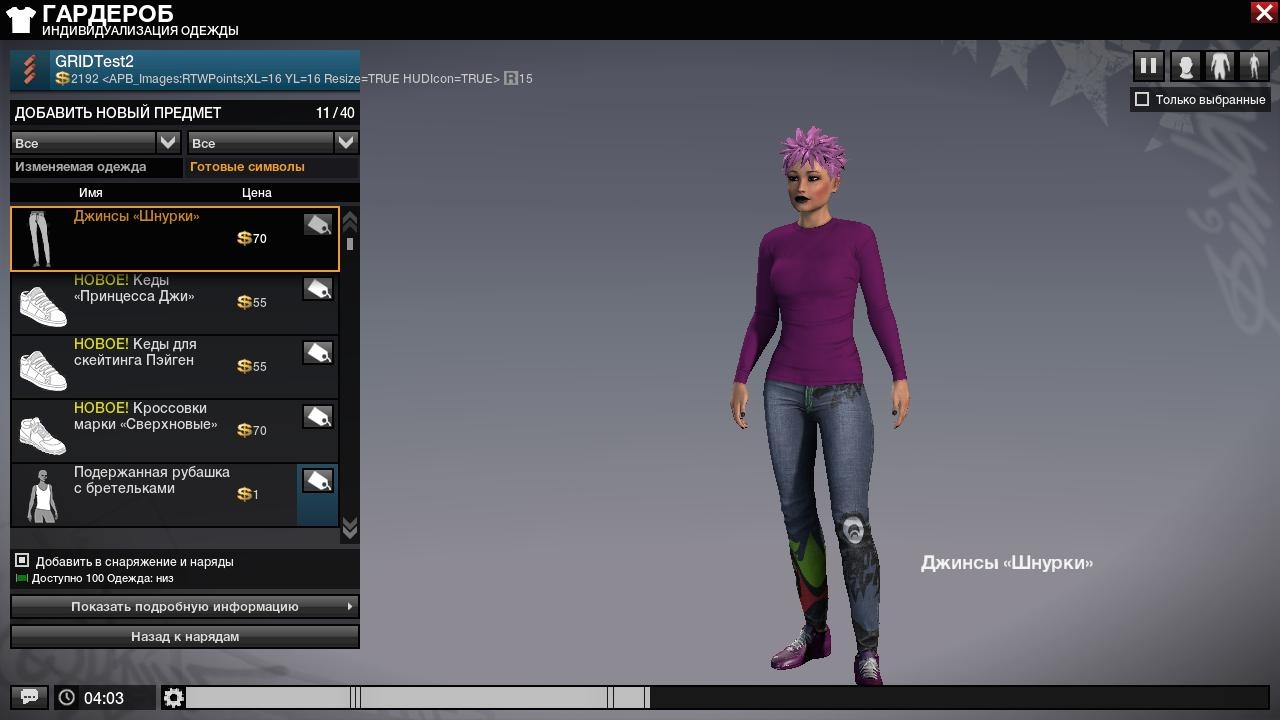Sort list by 'Имя' column

click(91, 192)
